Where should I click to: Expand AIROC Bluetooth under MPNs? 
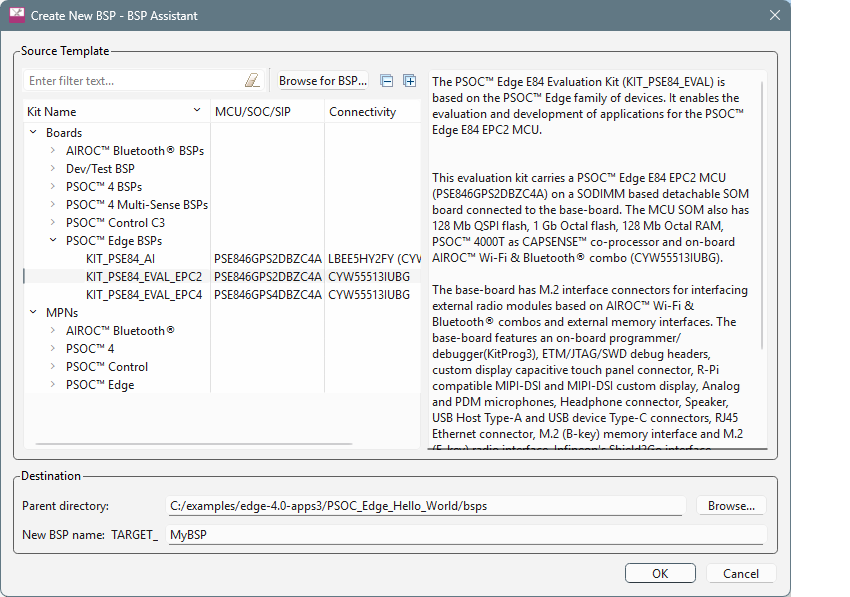coord(53,330)
